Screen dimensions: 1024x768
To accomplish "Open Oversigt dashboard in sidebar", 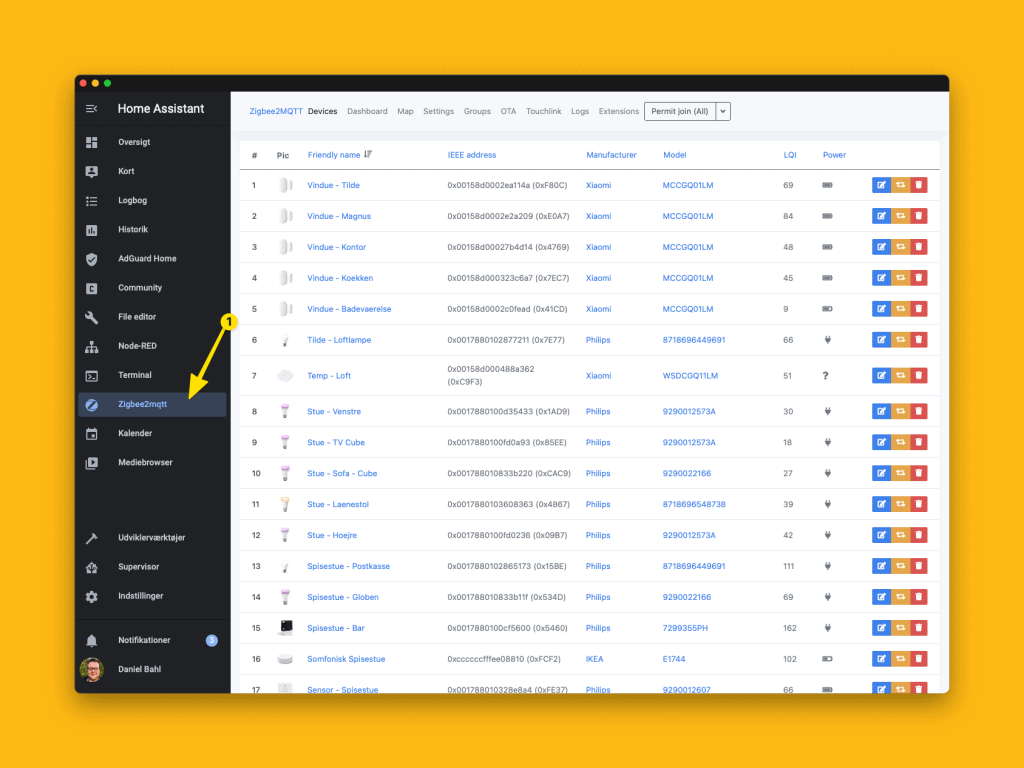I will [x=152, y=142].
